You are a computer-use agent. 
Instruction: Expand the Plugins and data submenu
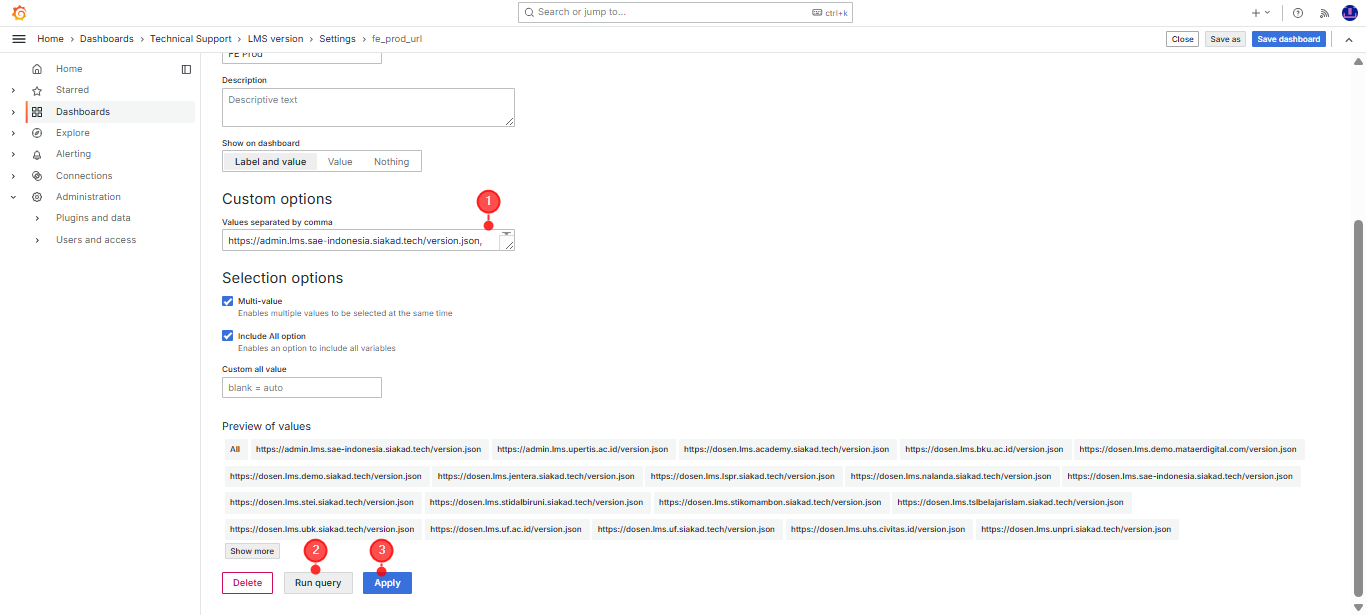point(37,218)
